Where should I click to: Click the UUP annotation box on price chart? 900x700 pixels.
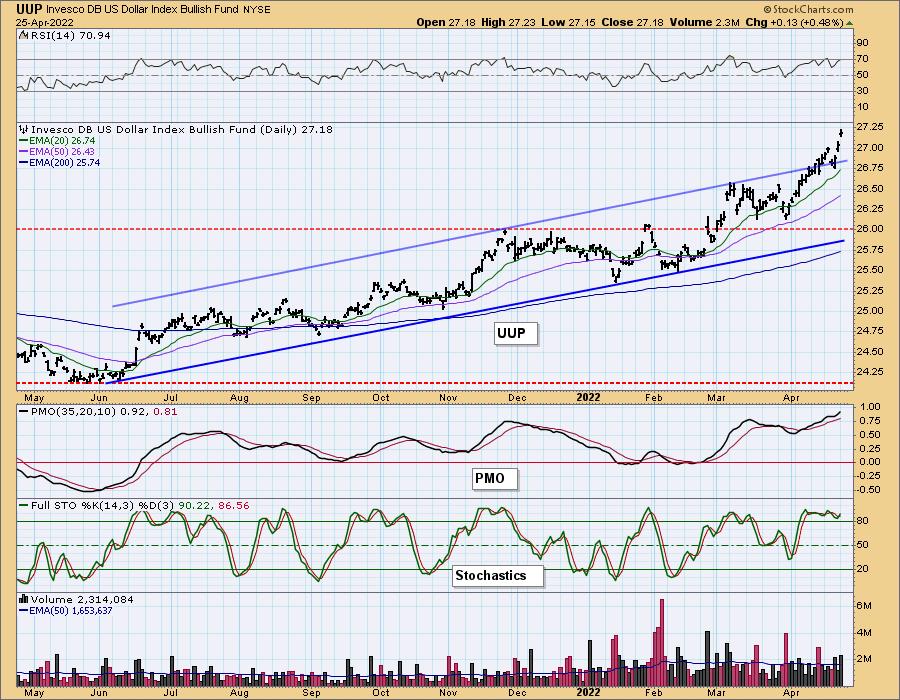(516, 333)
